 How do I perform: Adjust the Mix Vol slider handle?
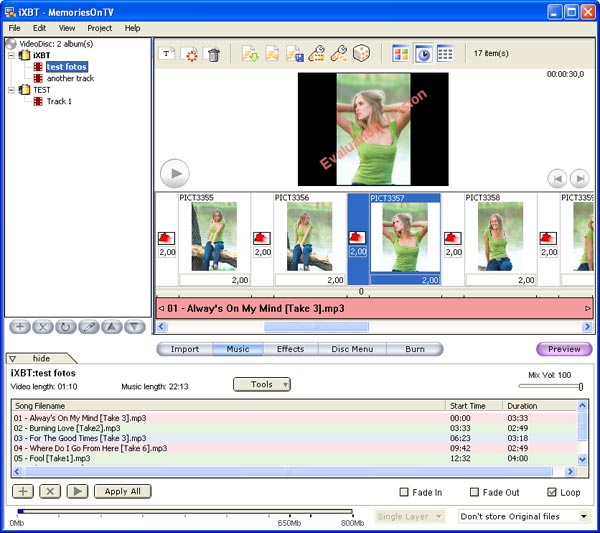pyautogui.click(x=581, y=387)
